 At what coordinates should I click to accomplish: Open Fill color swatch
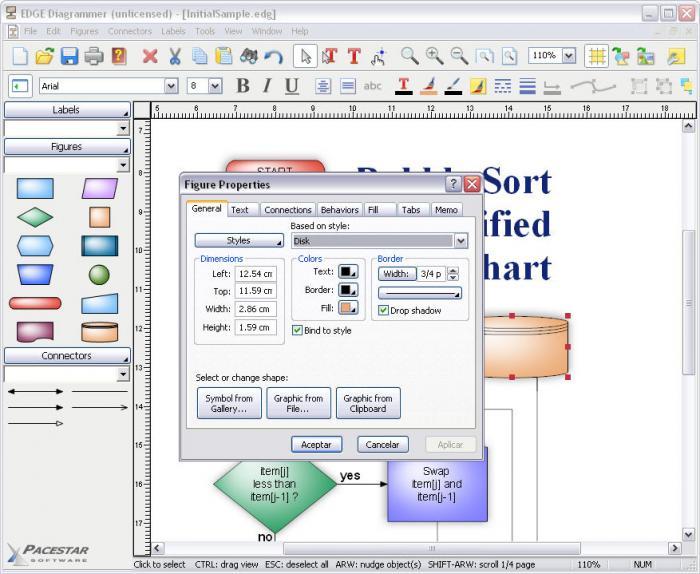click(348, 308)
